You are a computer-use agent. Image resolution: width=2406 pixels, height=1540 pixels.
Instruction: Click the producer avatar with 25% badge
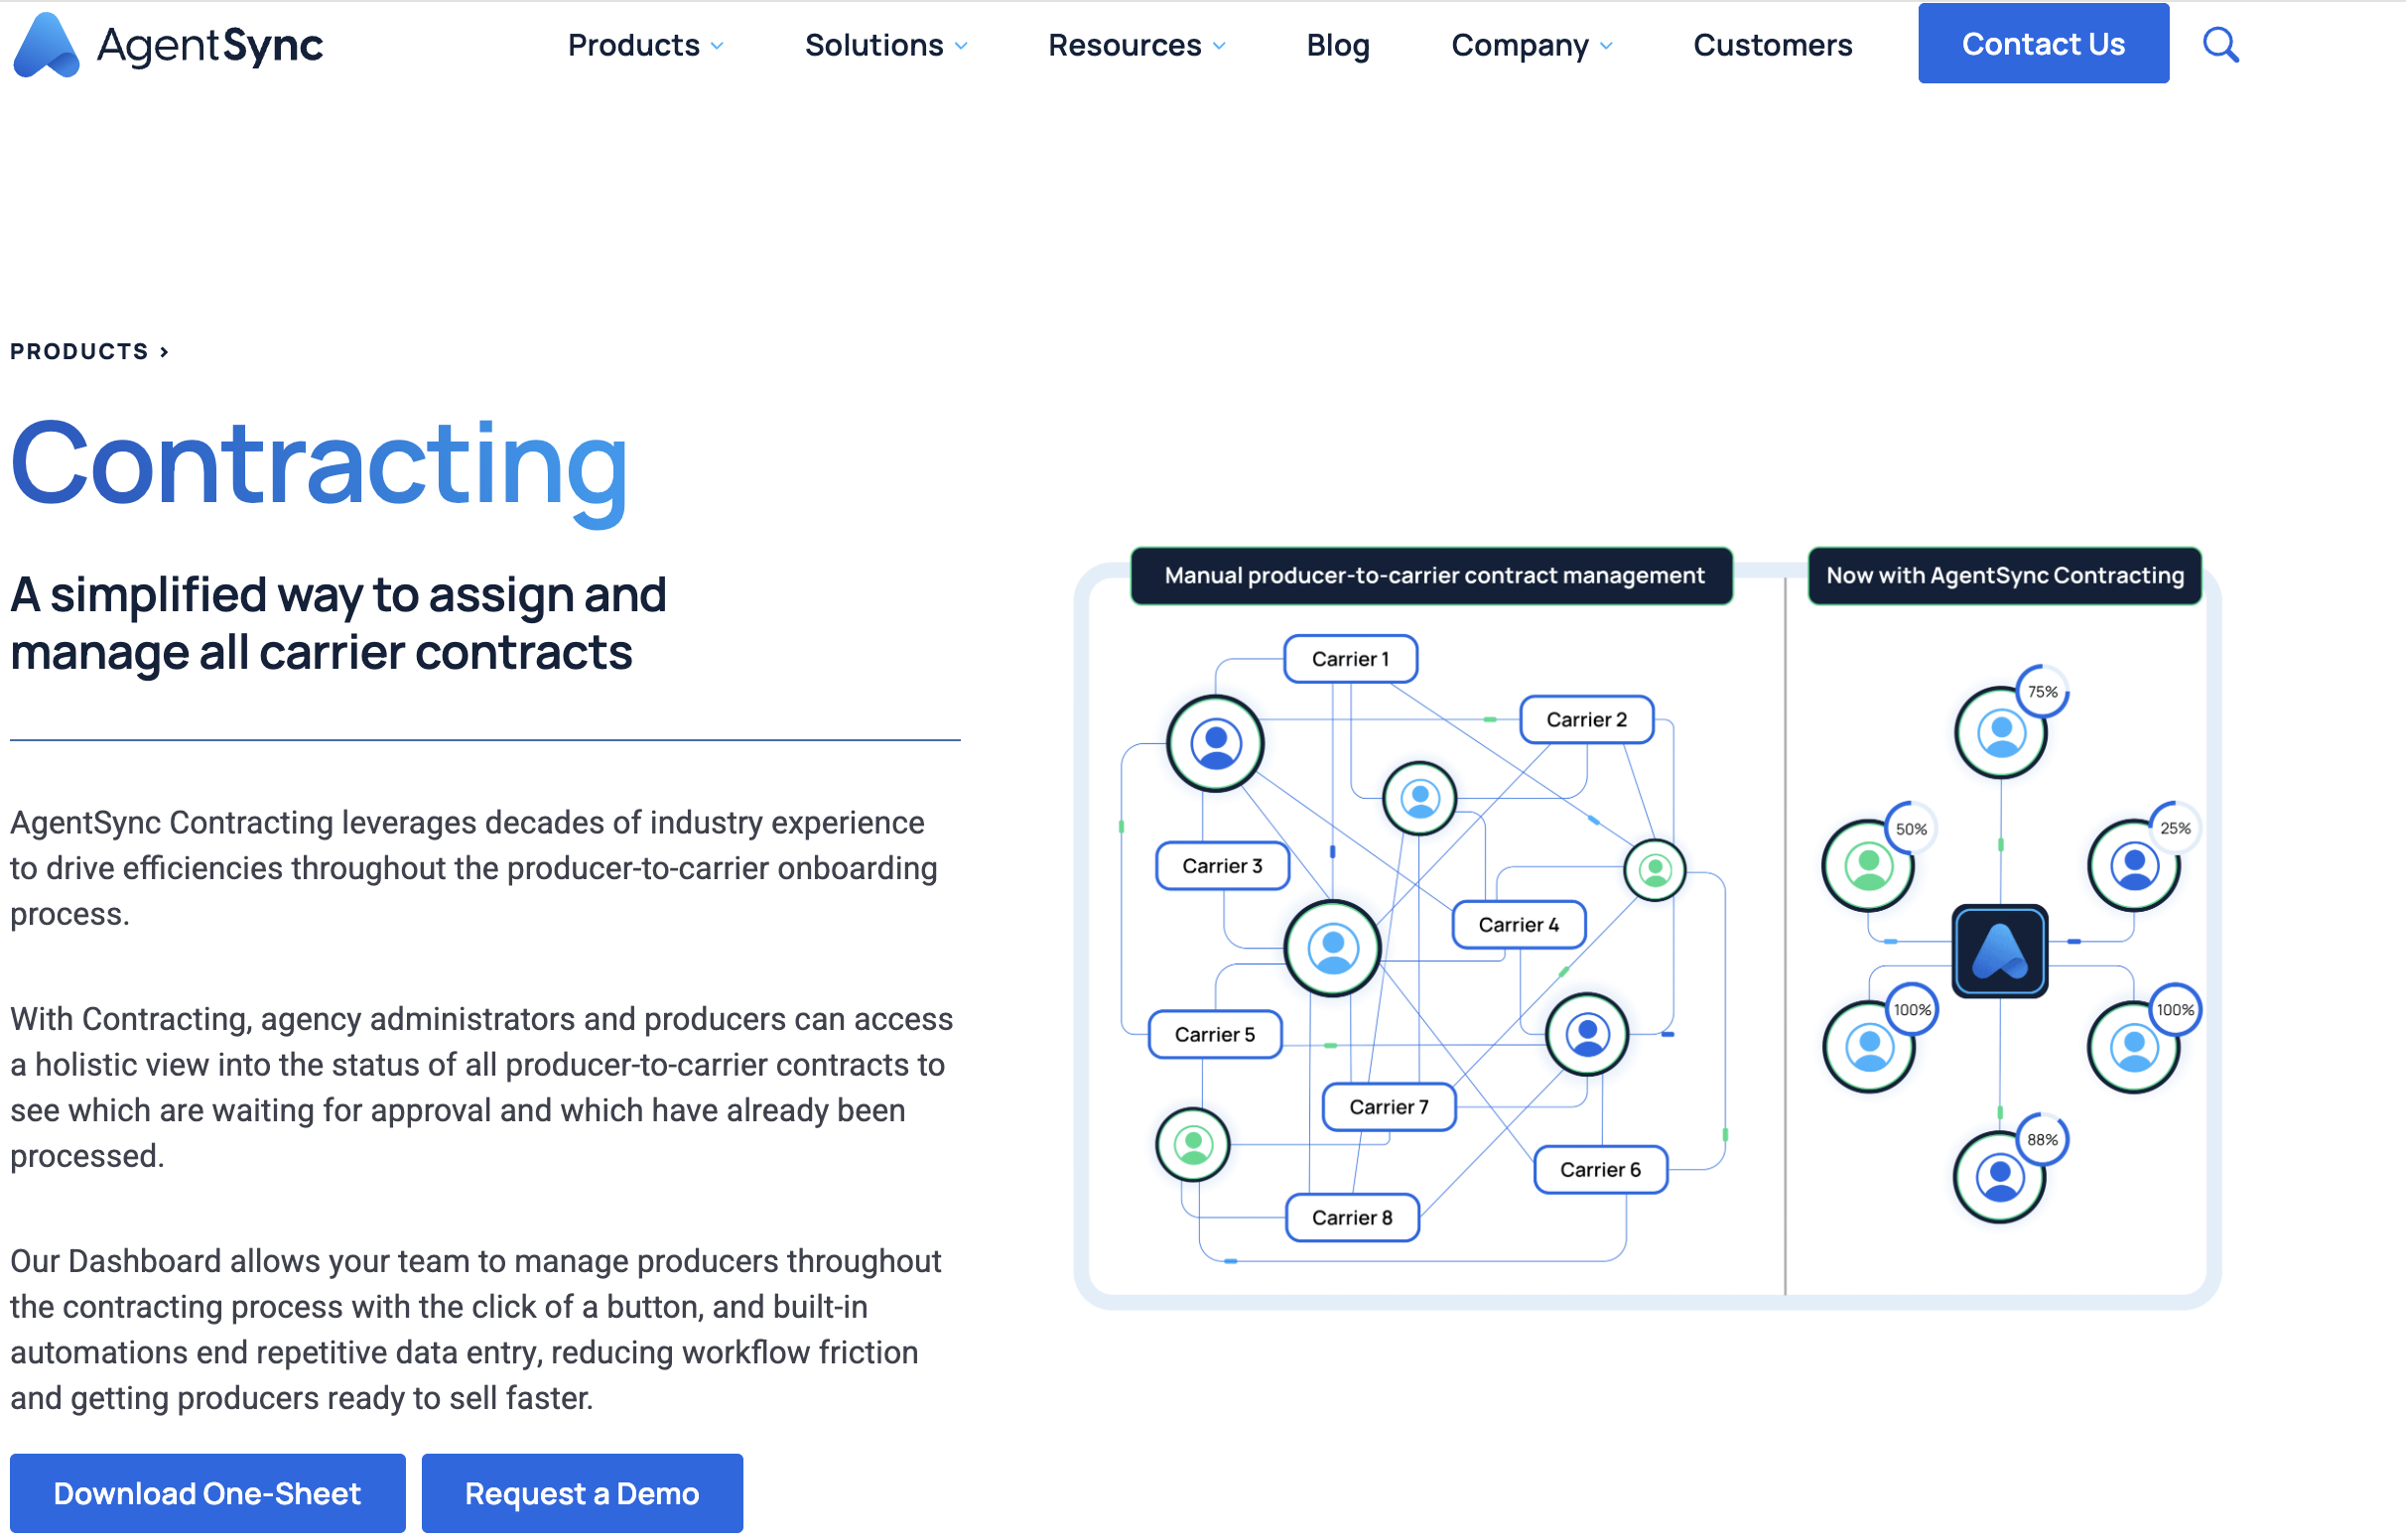[x=2133, y=866]
